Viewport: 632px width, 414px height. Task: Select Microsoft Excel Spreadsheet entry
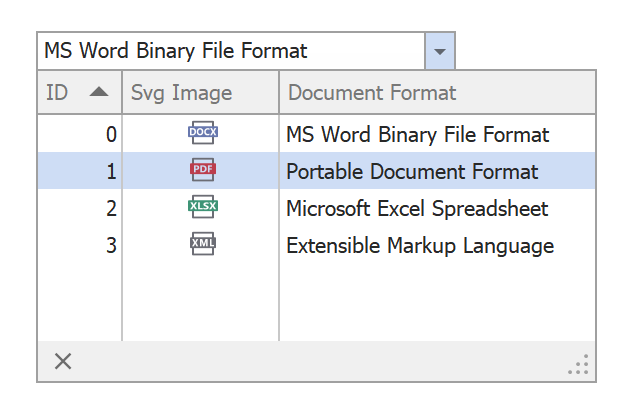coord(417,209)
